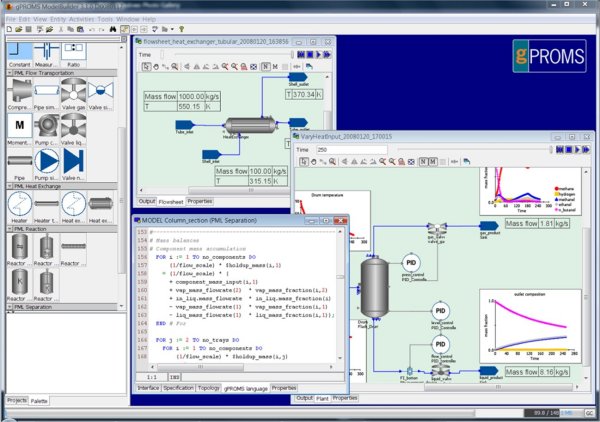Image resolution: width=600 pixels, height=422 pixels.
Task: Collapse the PML Flow Transportation section
Action: point(10,73)
